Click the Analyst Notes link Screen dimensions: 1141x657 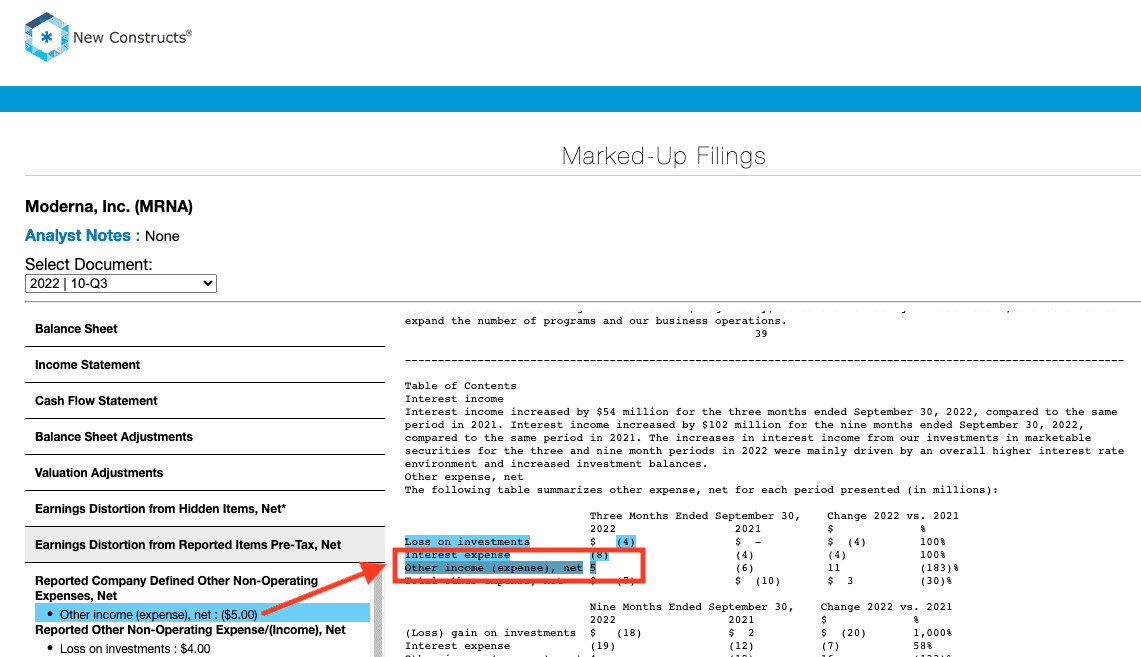click(77, 236)
